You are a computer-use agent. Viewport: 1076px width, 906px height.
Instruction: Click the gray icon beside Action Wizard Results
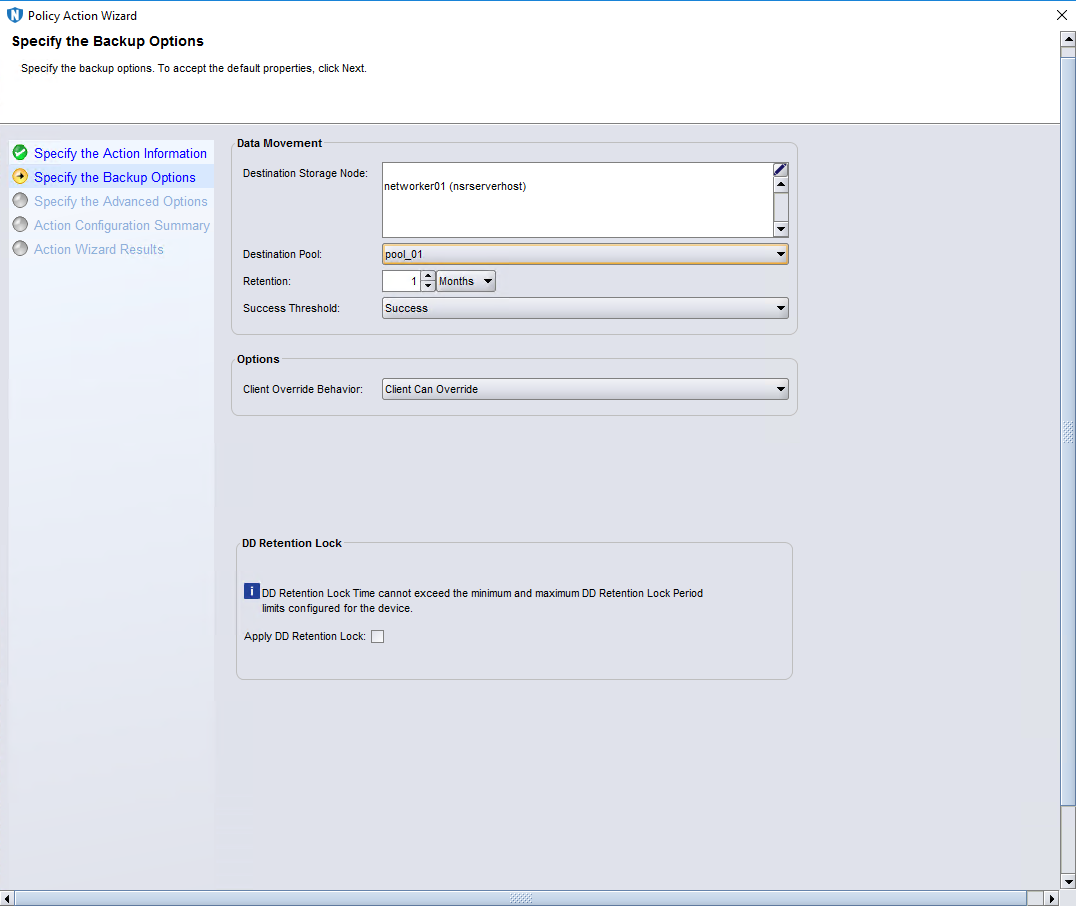point(20,249)
